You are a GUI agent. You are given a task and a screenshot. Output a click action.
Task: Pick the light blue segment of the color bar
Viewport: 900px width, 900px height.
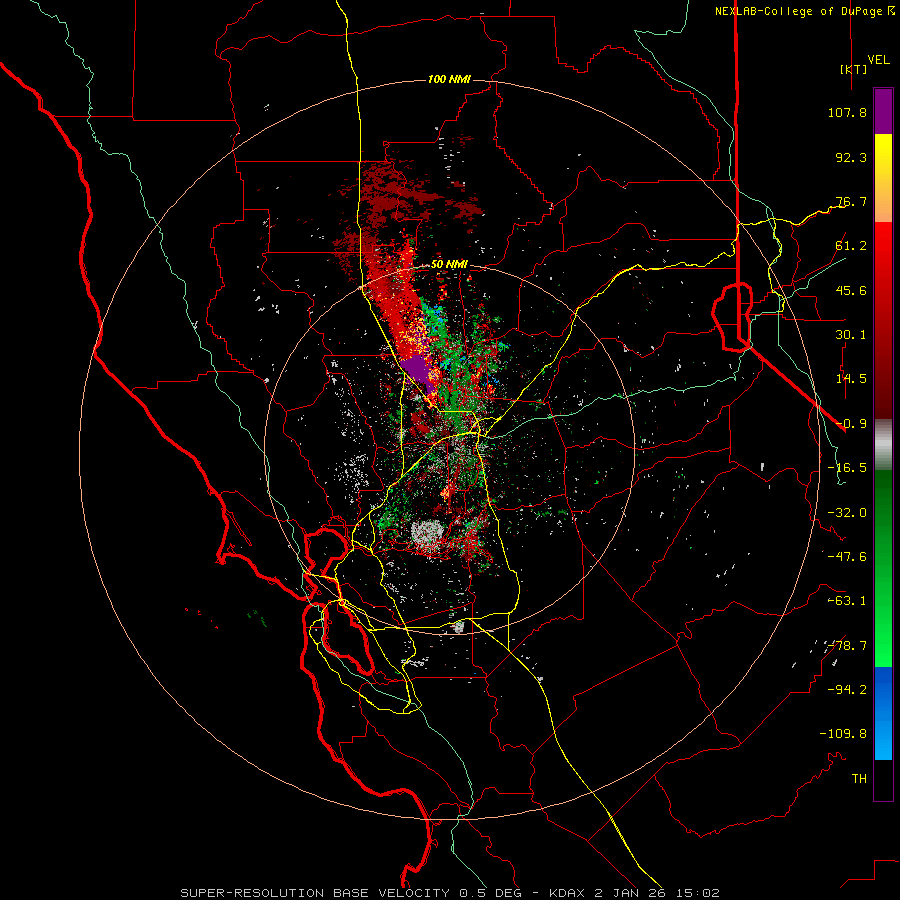tap(883, 738)
